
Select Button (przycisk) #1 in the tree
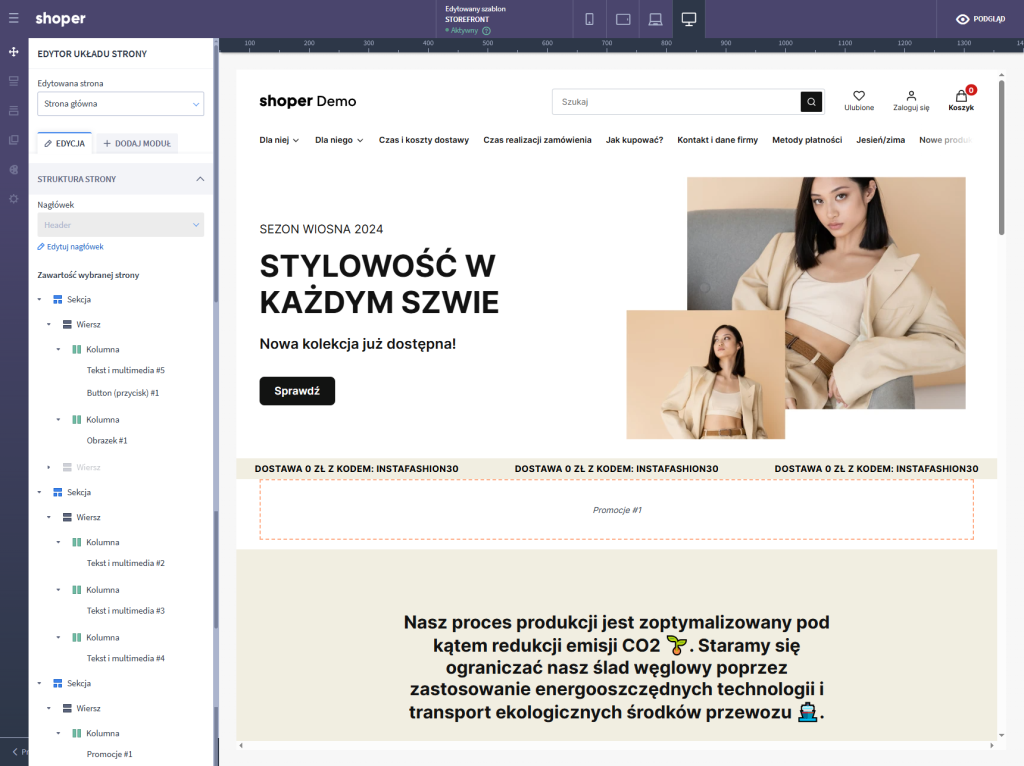(122, 393)
